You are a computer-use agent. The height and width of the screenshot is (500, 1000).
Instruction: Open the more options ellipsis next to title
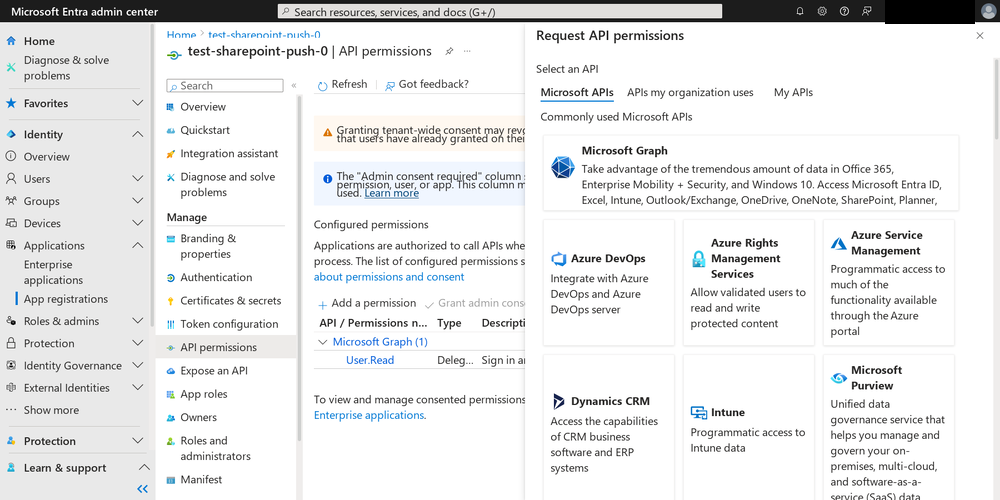click(x=467, y=51)
